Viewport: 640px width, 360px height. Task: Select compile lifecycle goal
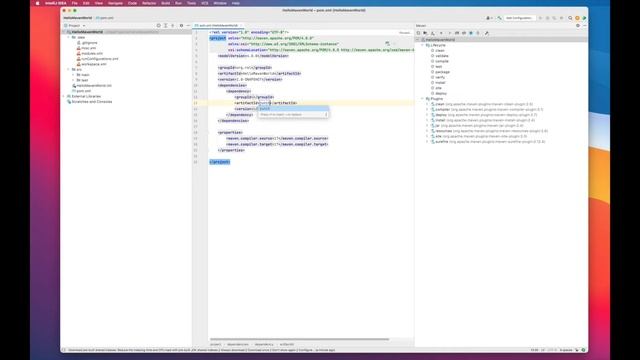tap(440, 61)
